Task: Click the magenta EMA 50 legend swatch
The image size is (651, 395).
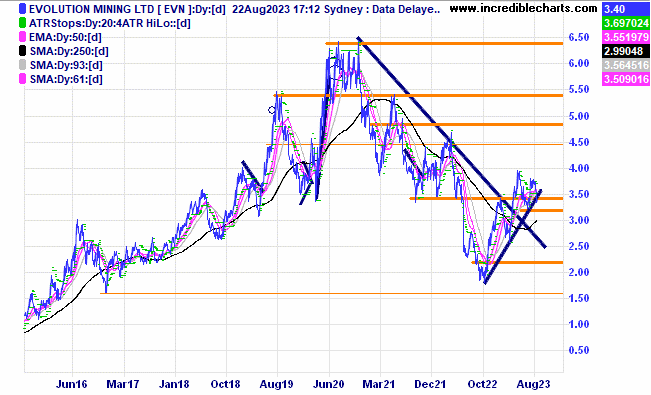Action: coord(22,37)
